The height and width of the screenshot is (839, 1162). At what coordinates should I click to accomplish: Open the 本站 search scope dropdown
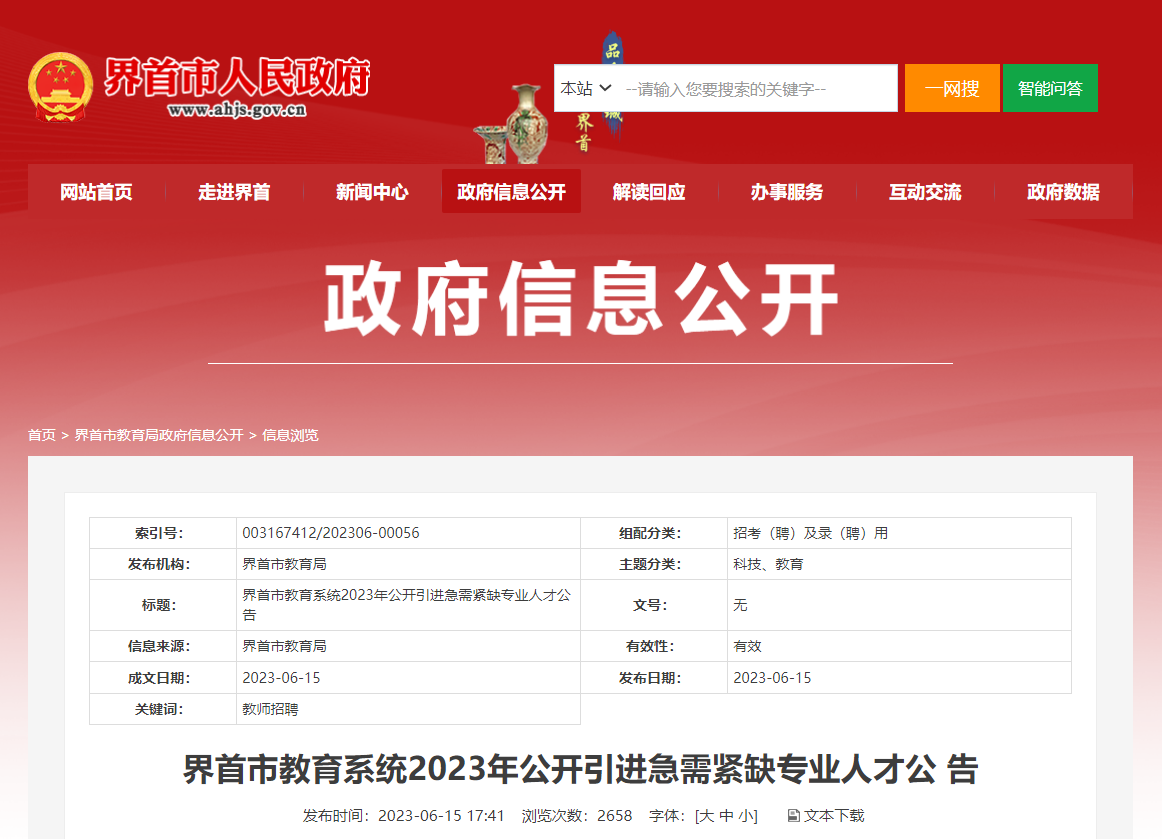586,88
